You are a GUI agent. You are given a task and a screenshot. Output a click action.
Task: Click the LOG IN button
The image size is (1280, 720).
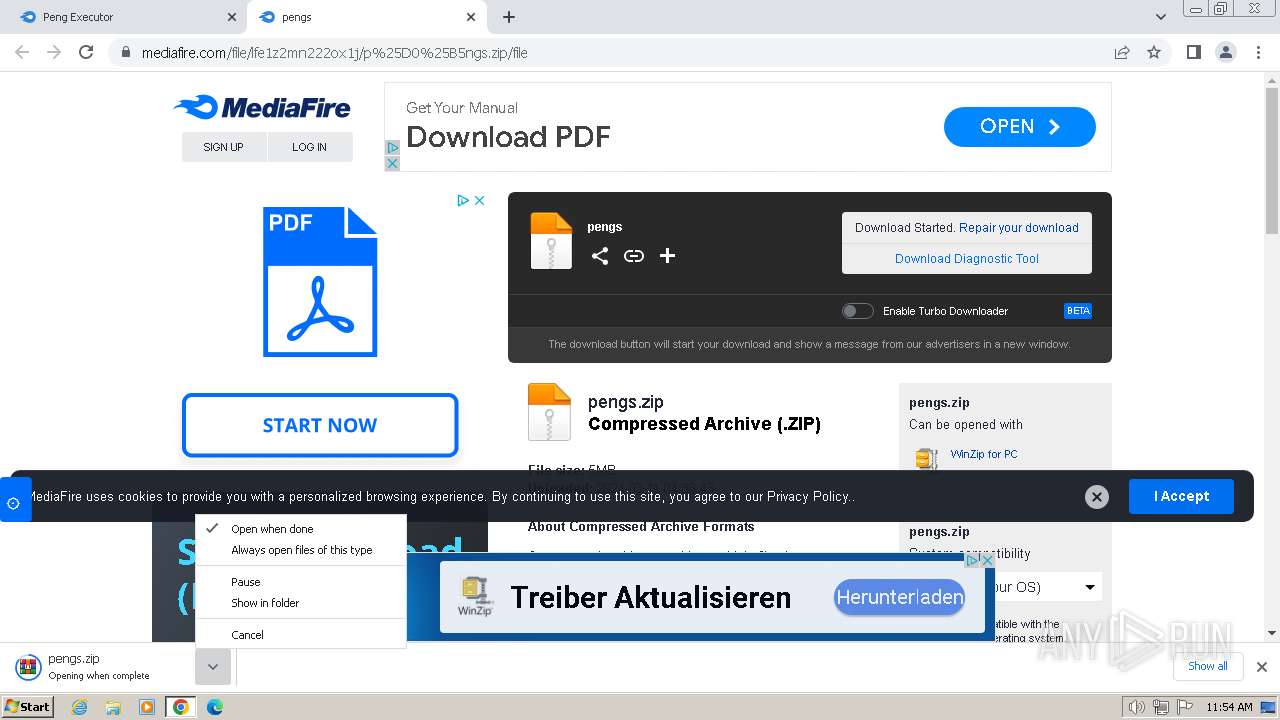point(310,147)
